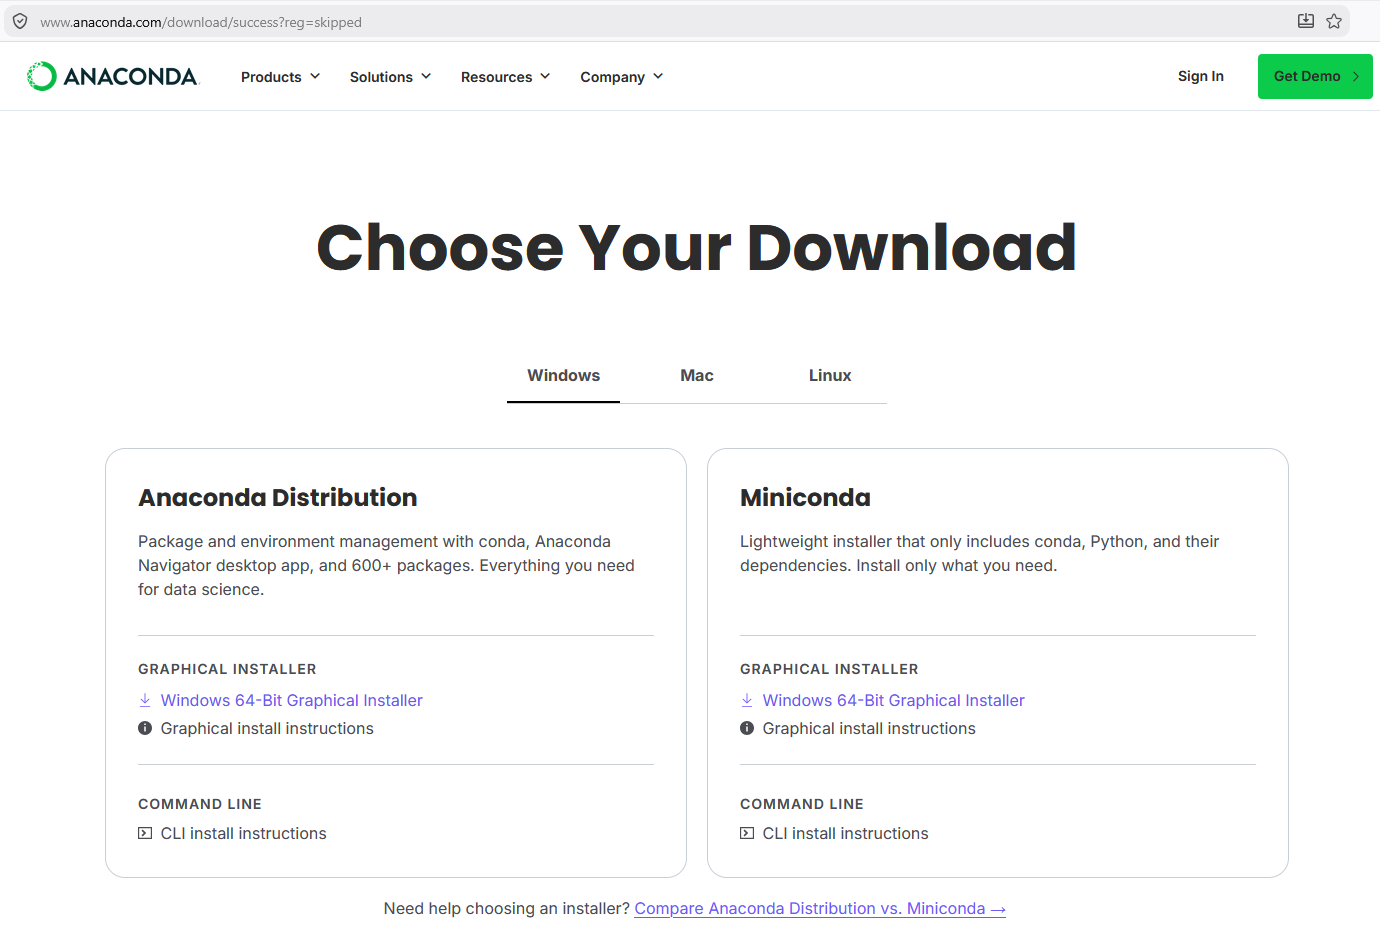Click the arrow icon on Get Demo button
Viewport: 1380px width, 928px height.
tap(1356, 76)
